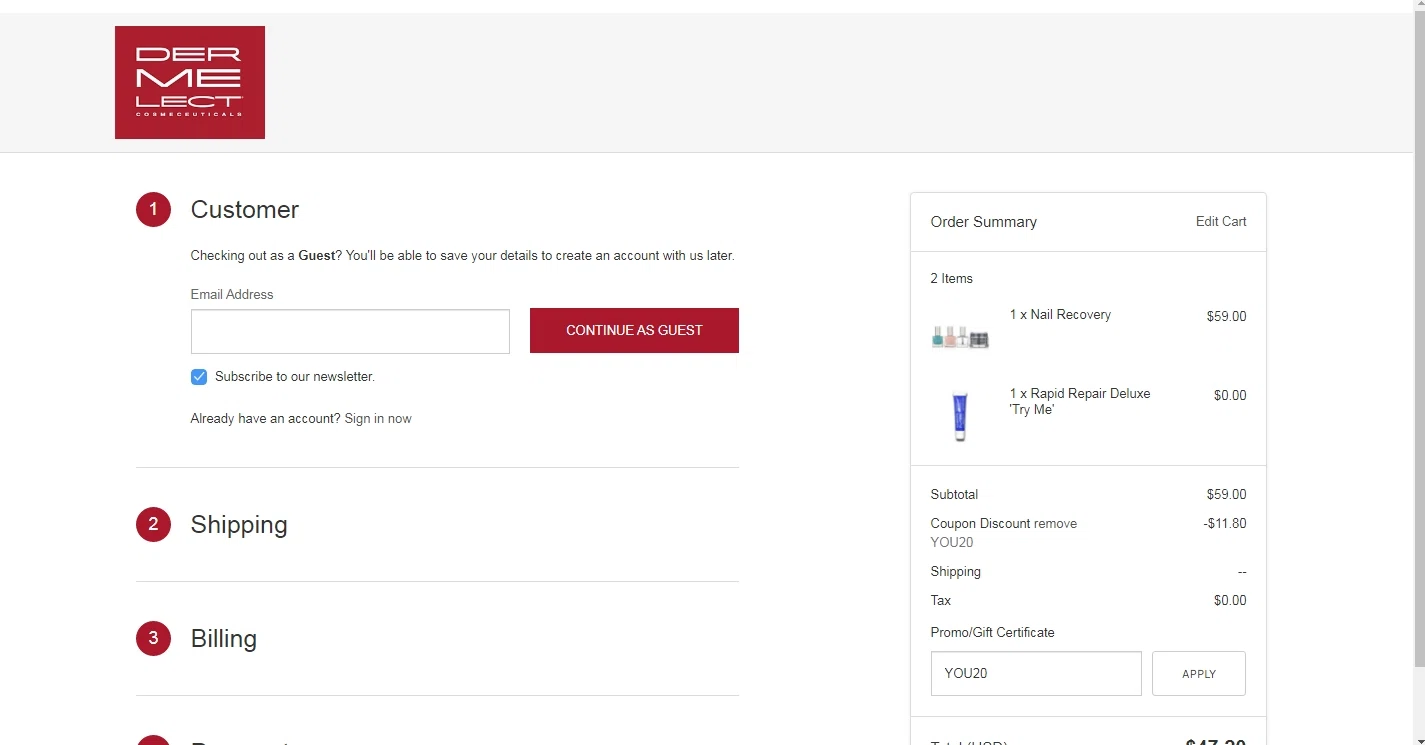Viewport: 1425px width, 745px height.
Task: Click the Customer section heading
Action: tap(245, 210)
